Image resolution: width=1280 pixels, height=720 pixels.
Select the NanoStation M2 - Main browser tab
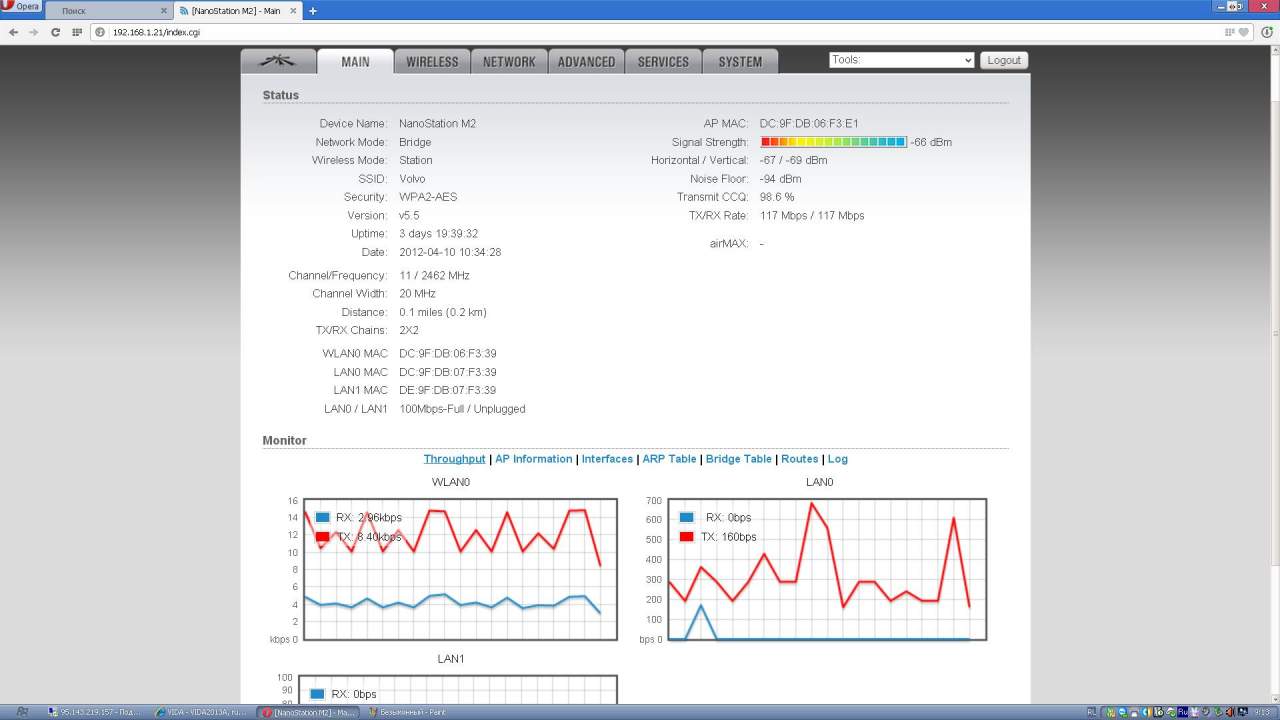pos(240,11)
